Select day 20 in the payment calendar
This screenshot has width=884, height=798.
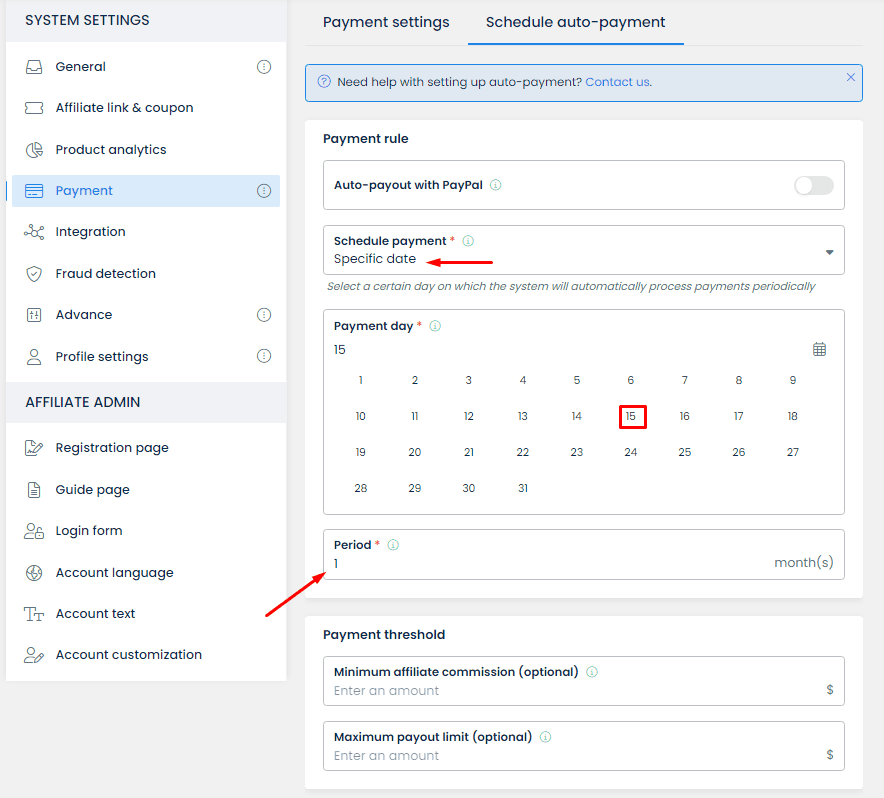point(415,452)
